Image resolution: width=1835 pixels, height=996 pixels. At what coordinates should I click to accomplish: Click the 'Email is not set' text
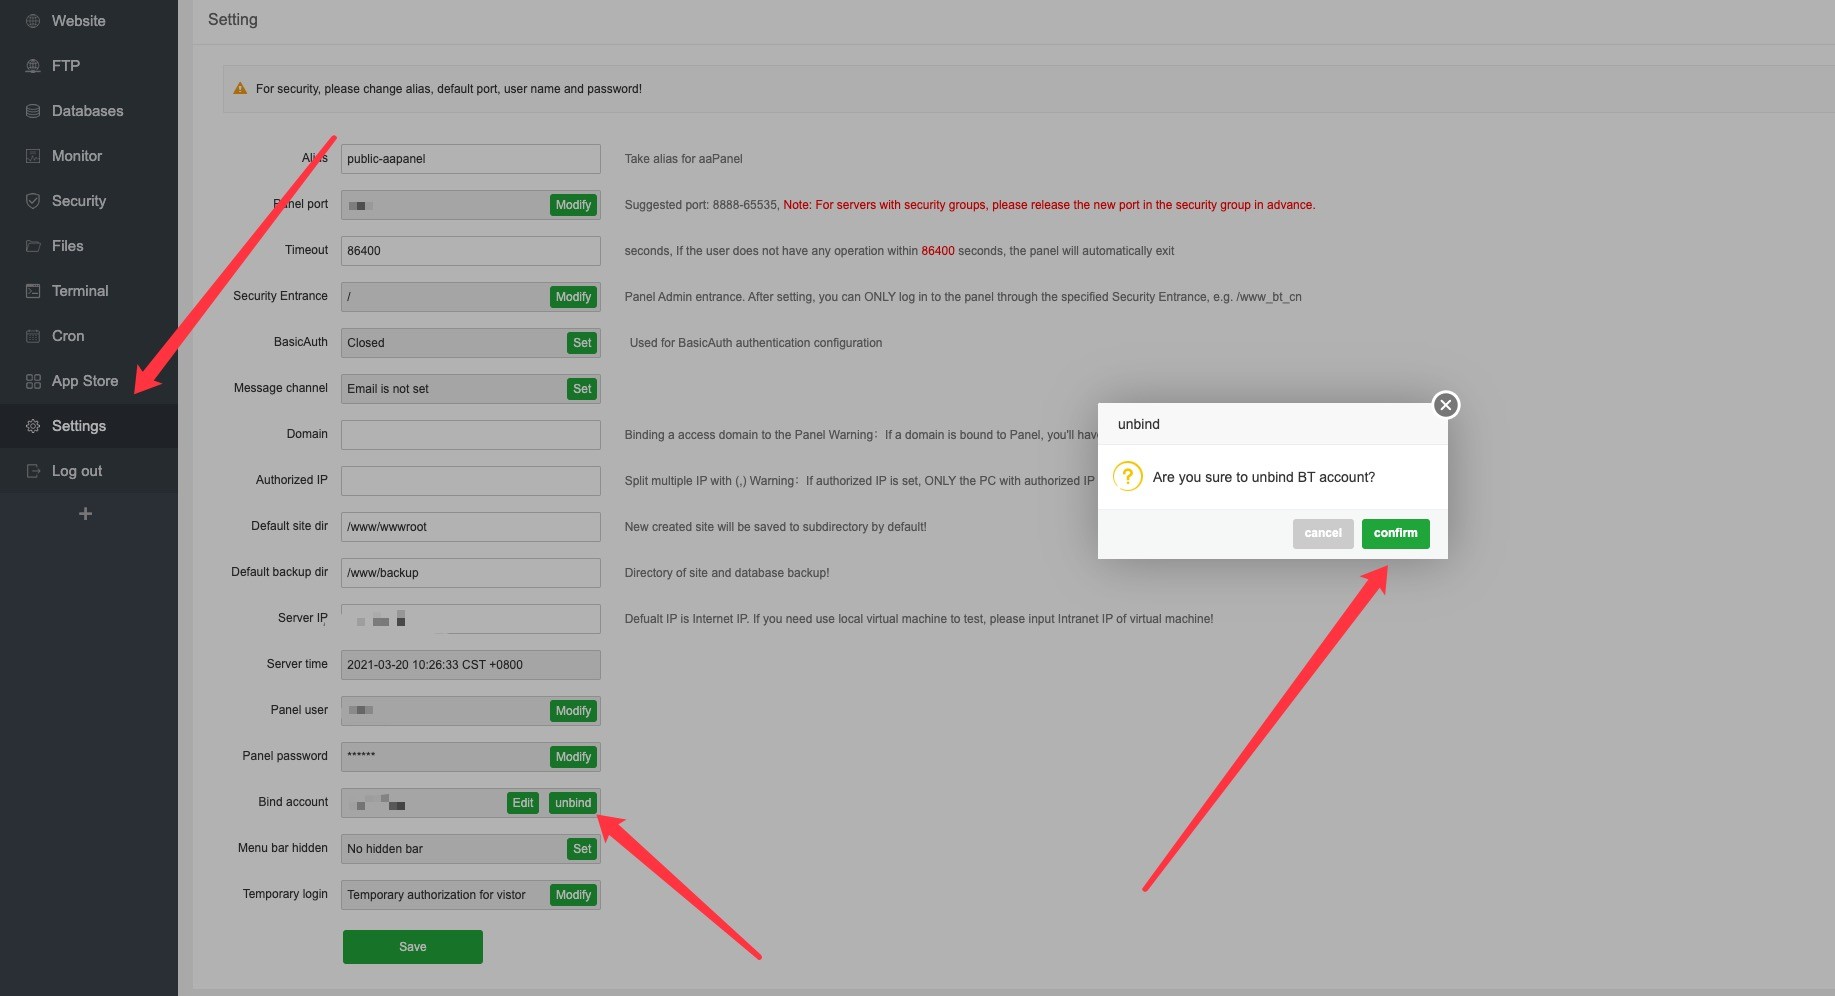(x=388, y=389)
